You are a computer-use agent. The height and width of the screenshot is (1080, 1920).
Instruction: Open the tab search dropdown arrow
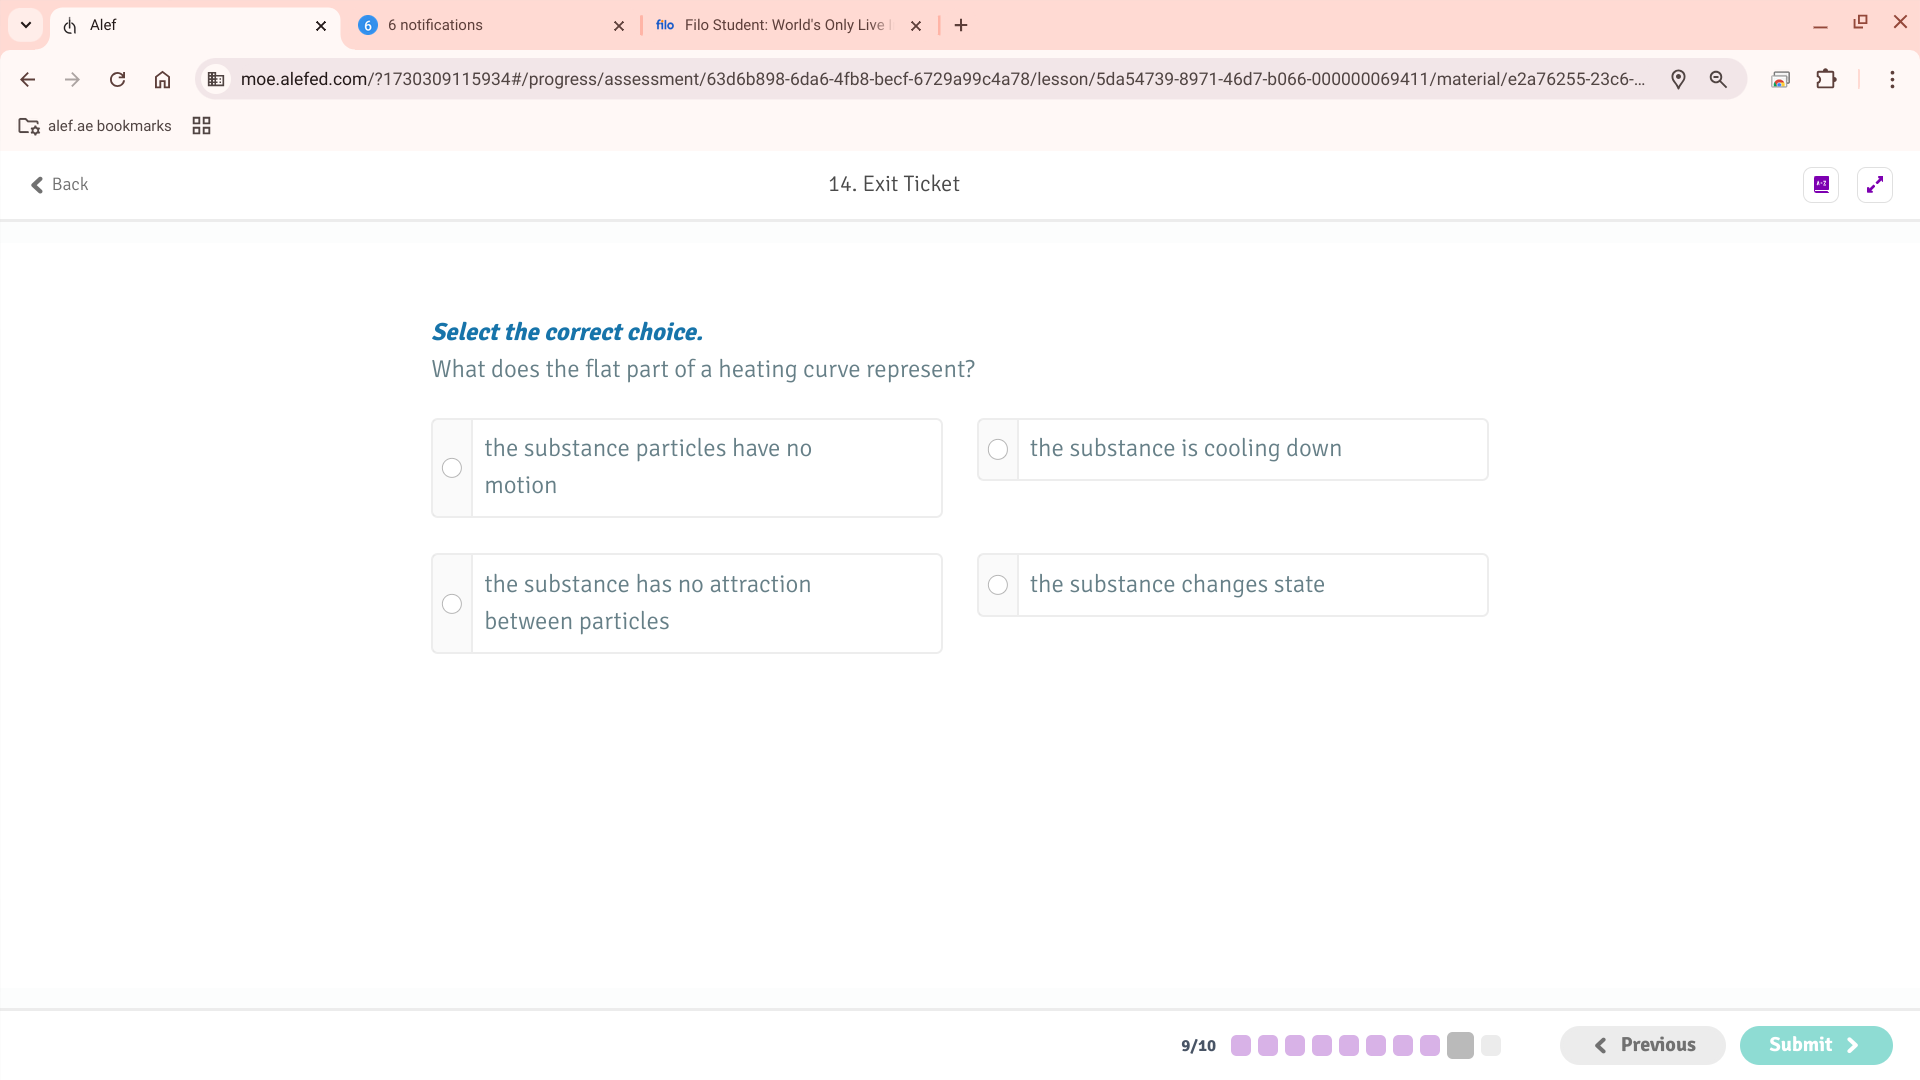click(26, 25)
